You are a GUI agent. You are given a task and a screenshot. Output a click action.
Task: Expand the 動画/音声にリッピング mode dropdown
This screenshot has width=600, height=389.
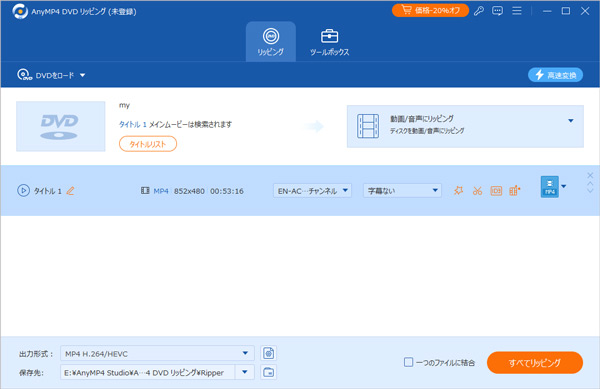pos(571,121)
